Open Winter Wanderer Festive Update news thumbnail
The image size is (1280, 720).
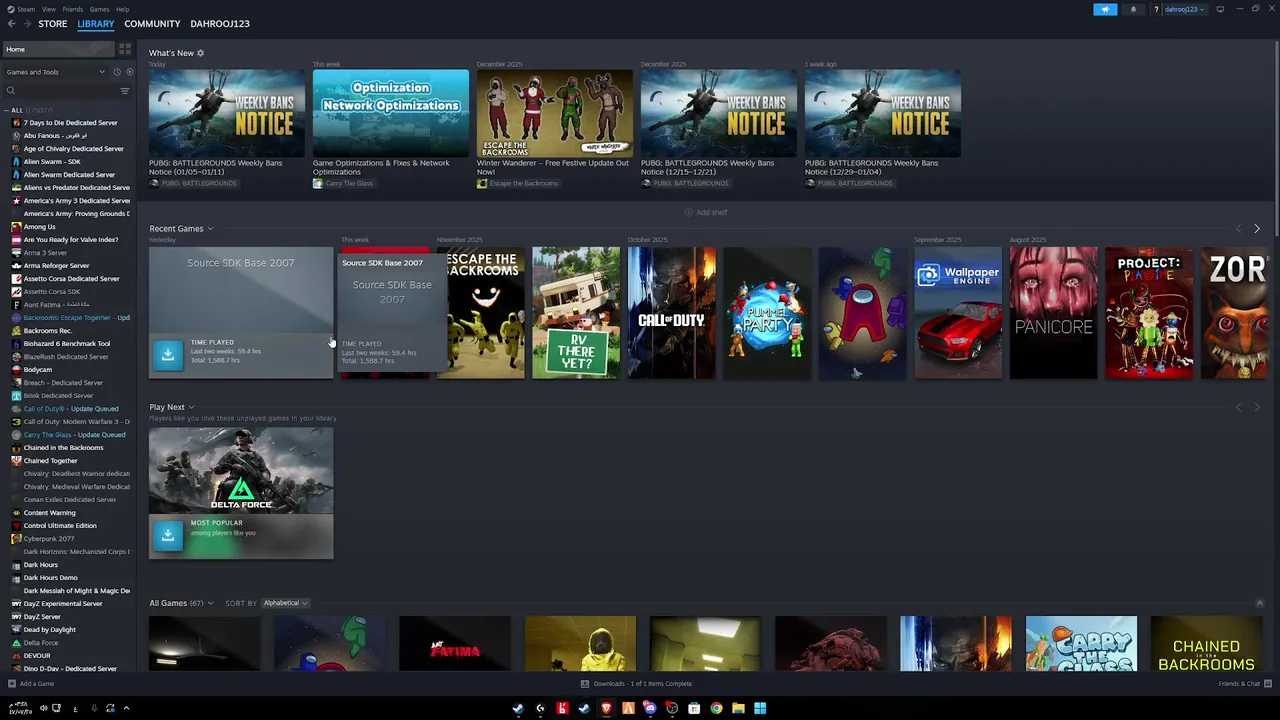click(555, 113)
